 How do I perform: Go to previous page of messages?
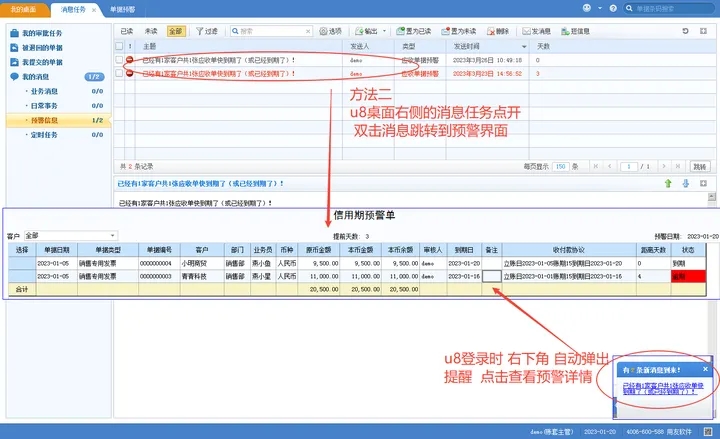click(x=609, y=166)
